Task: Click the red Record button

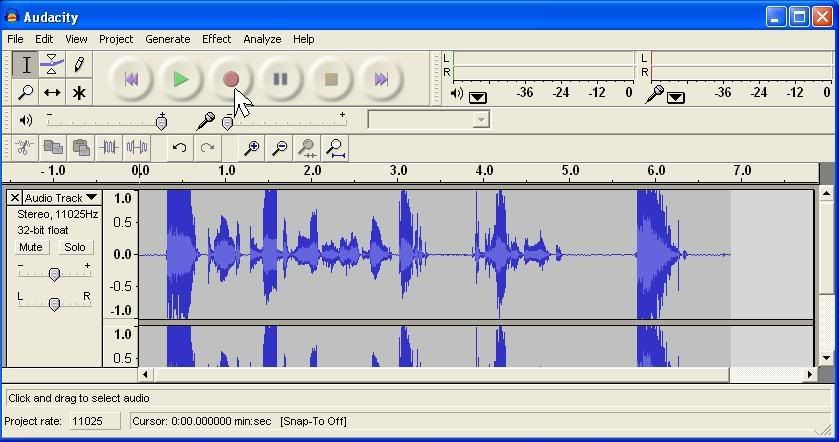Action: click(231, 79)
